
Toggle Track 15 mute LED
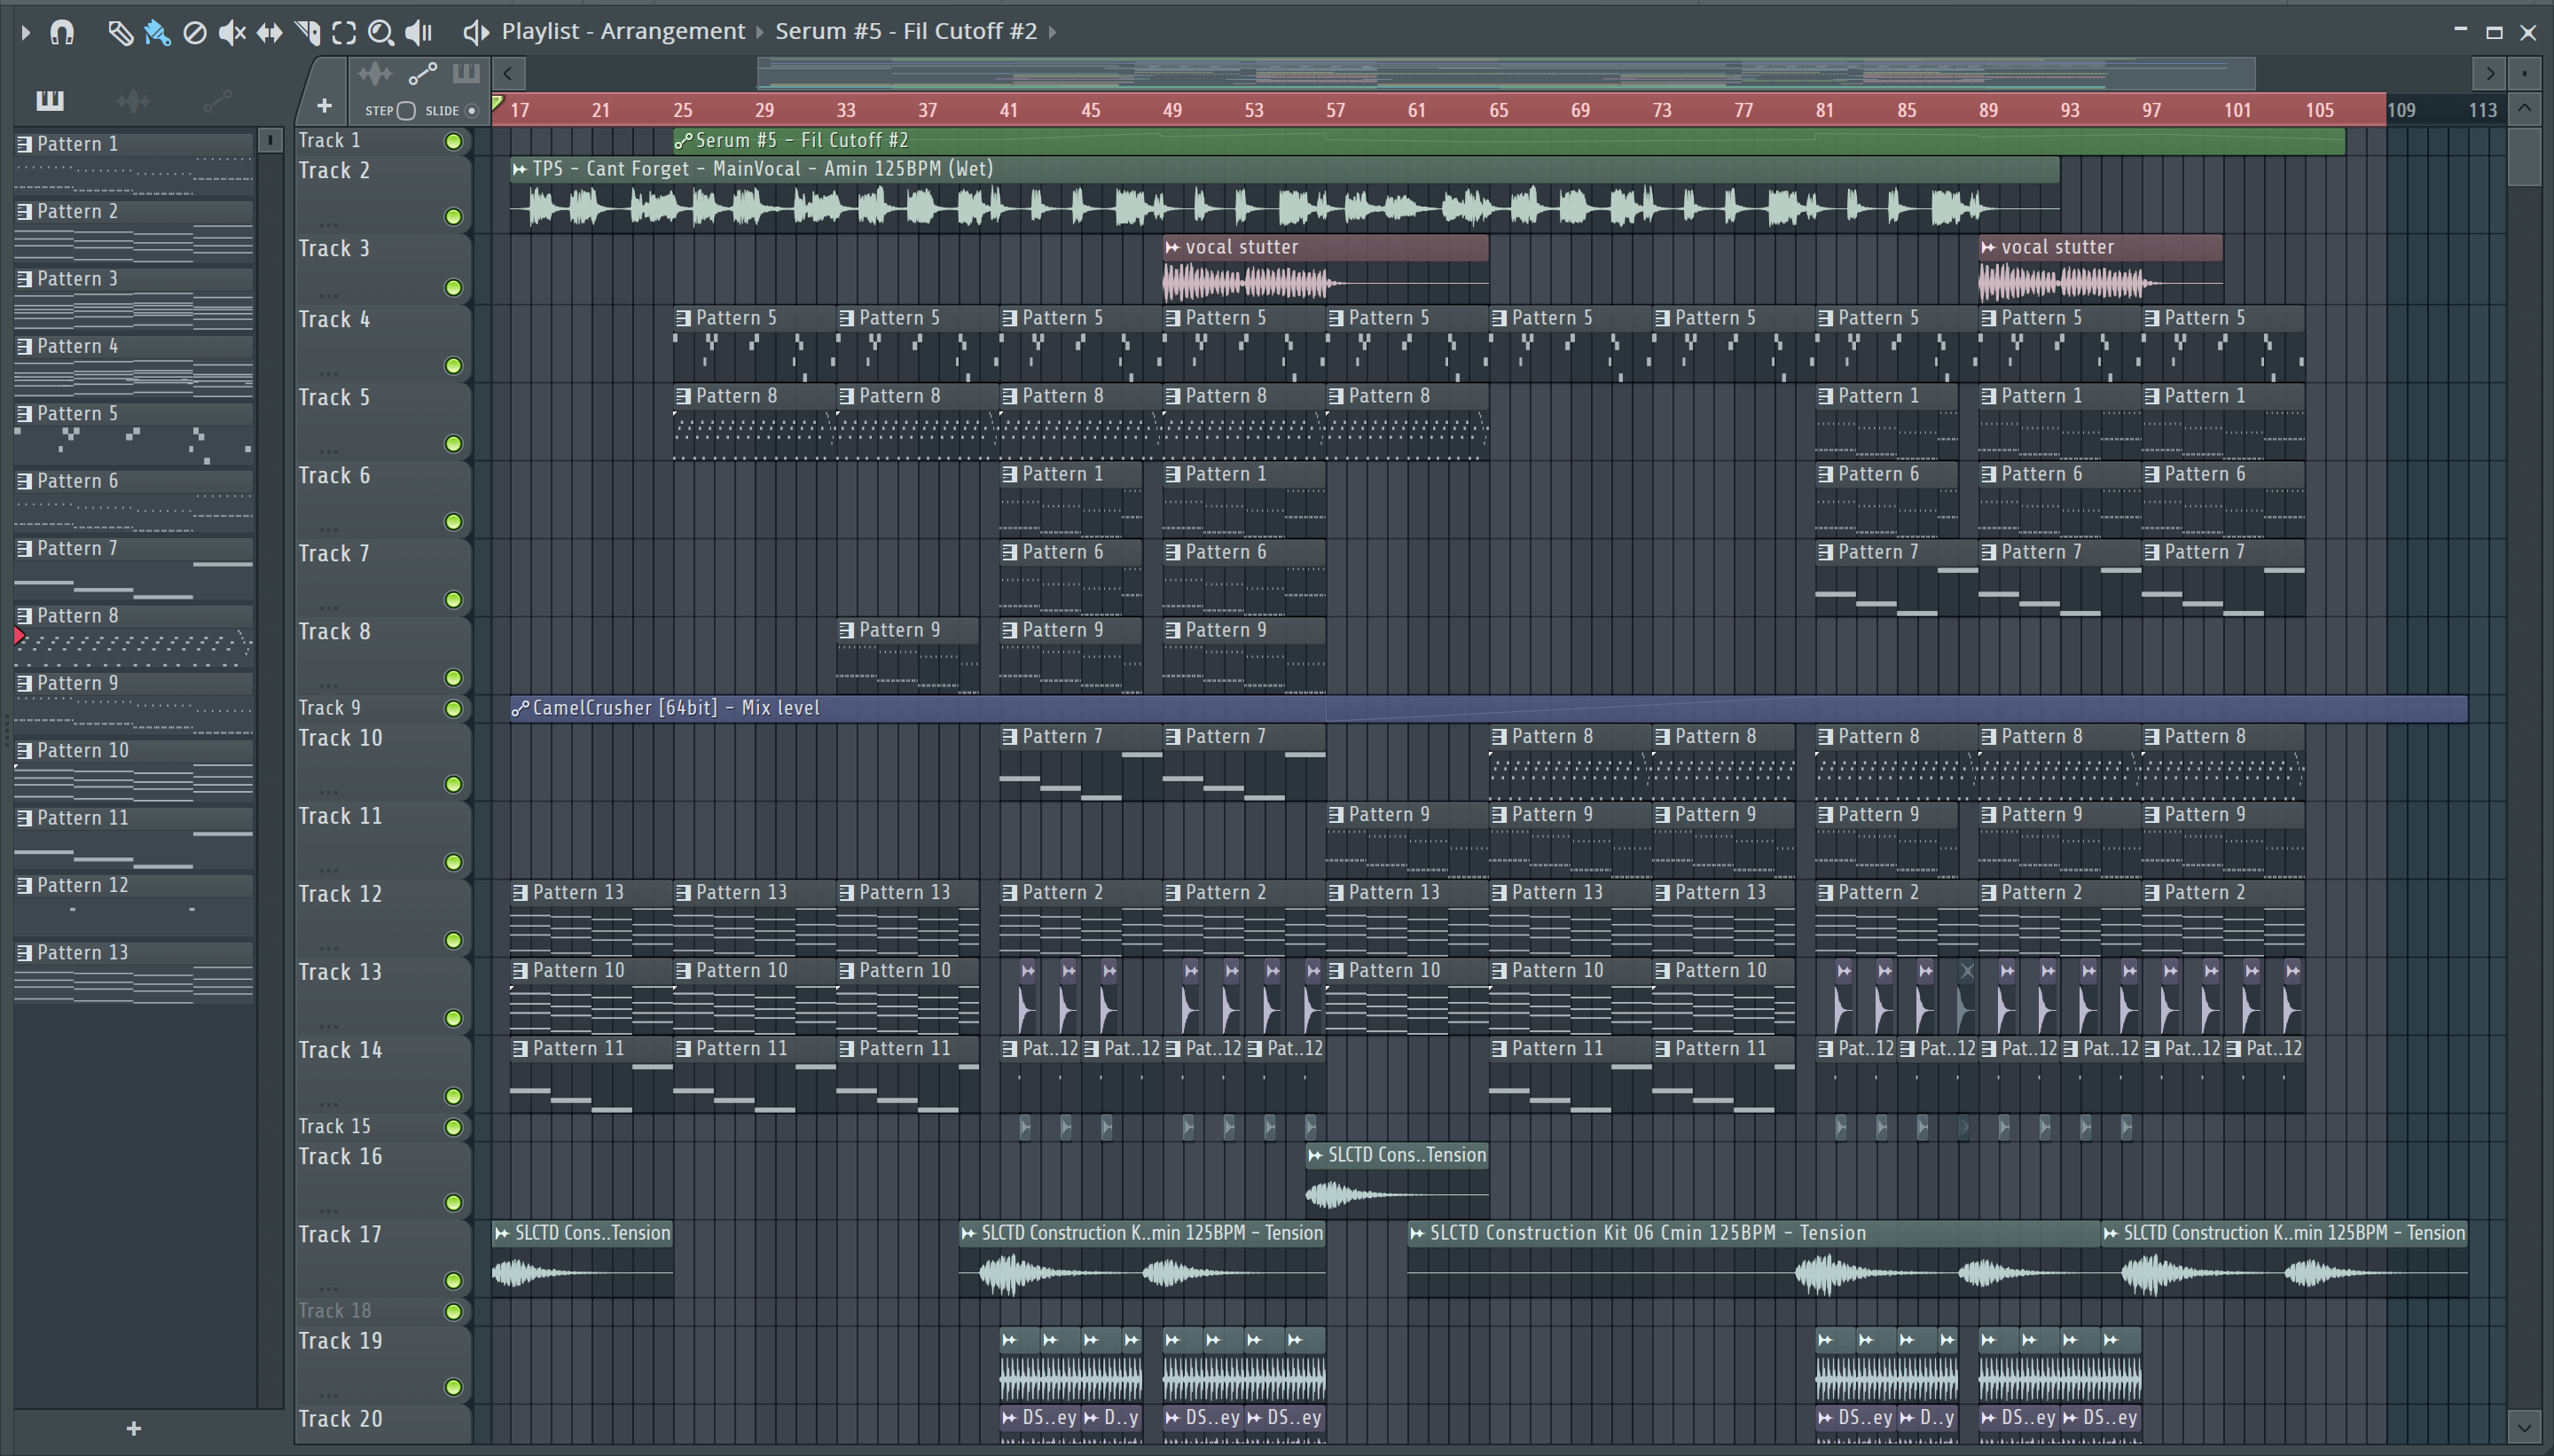click(453, 1127)
